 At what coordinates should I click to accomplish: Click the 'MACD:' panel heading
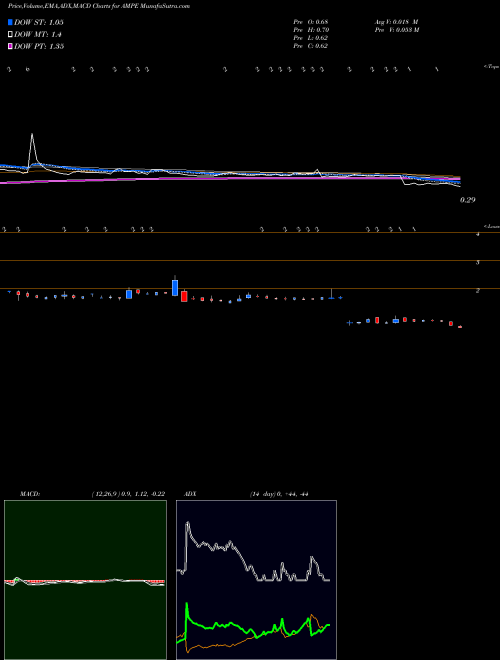click(30, 494)
